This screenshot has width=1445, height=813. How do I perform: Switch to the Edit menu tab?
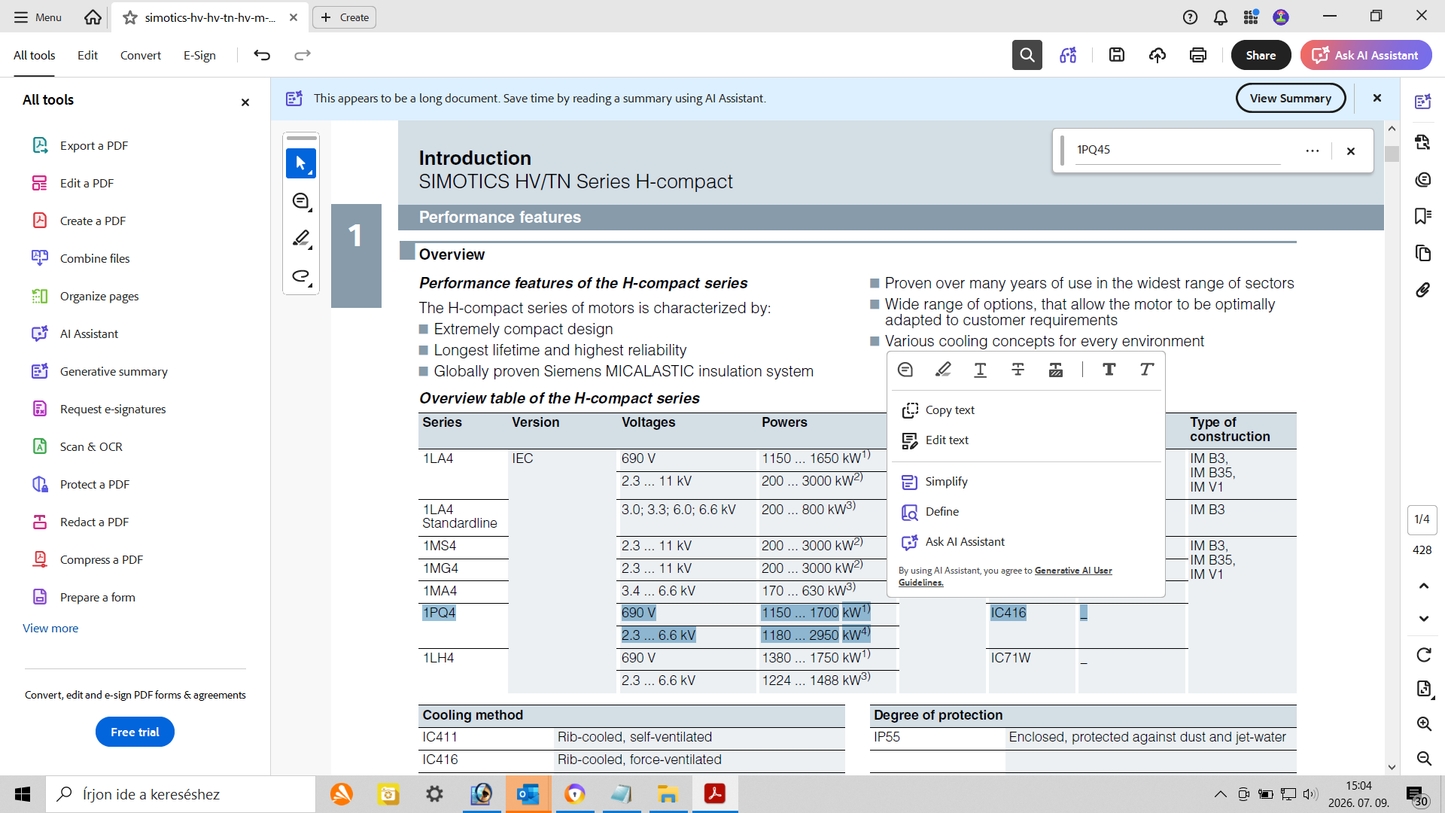click(87, 55)
